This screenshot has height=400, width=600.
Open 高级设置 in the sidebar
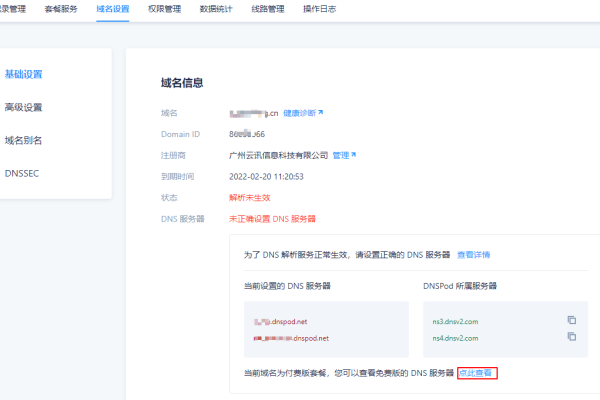coord(24,107)
